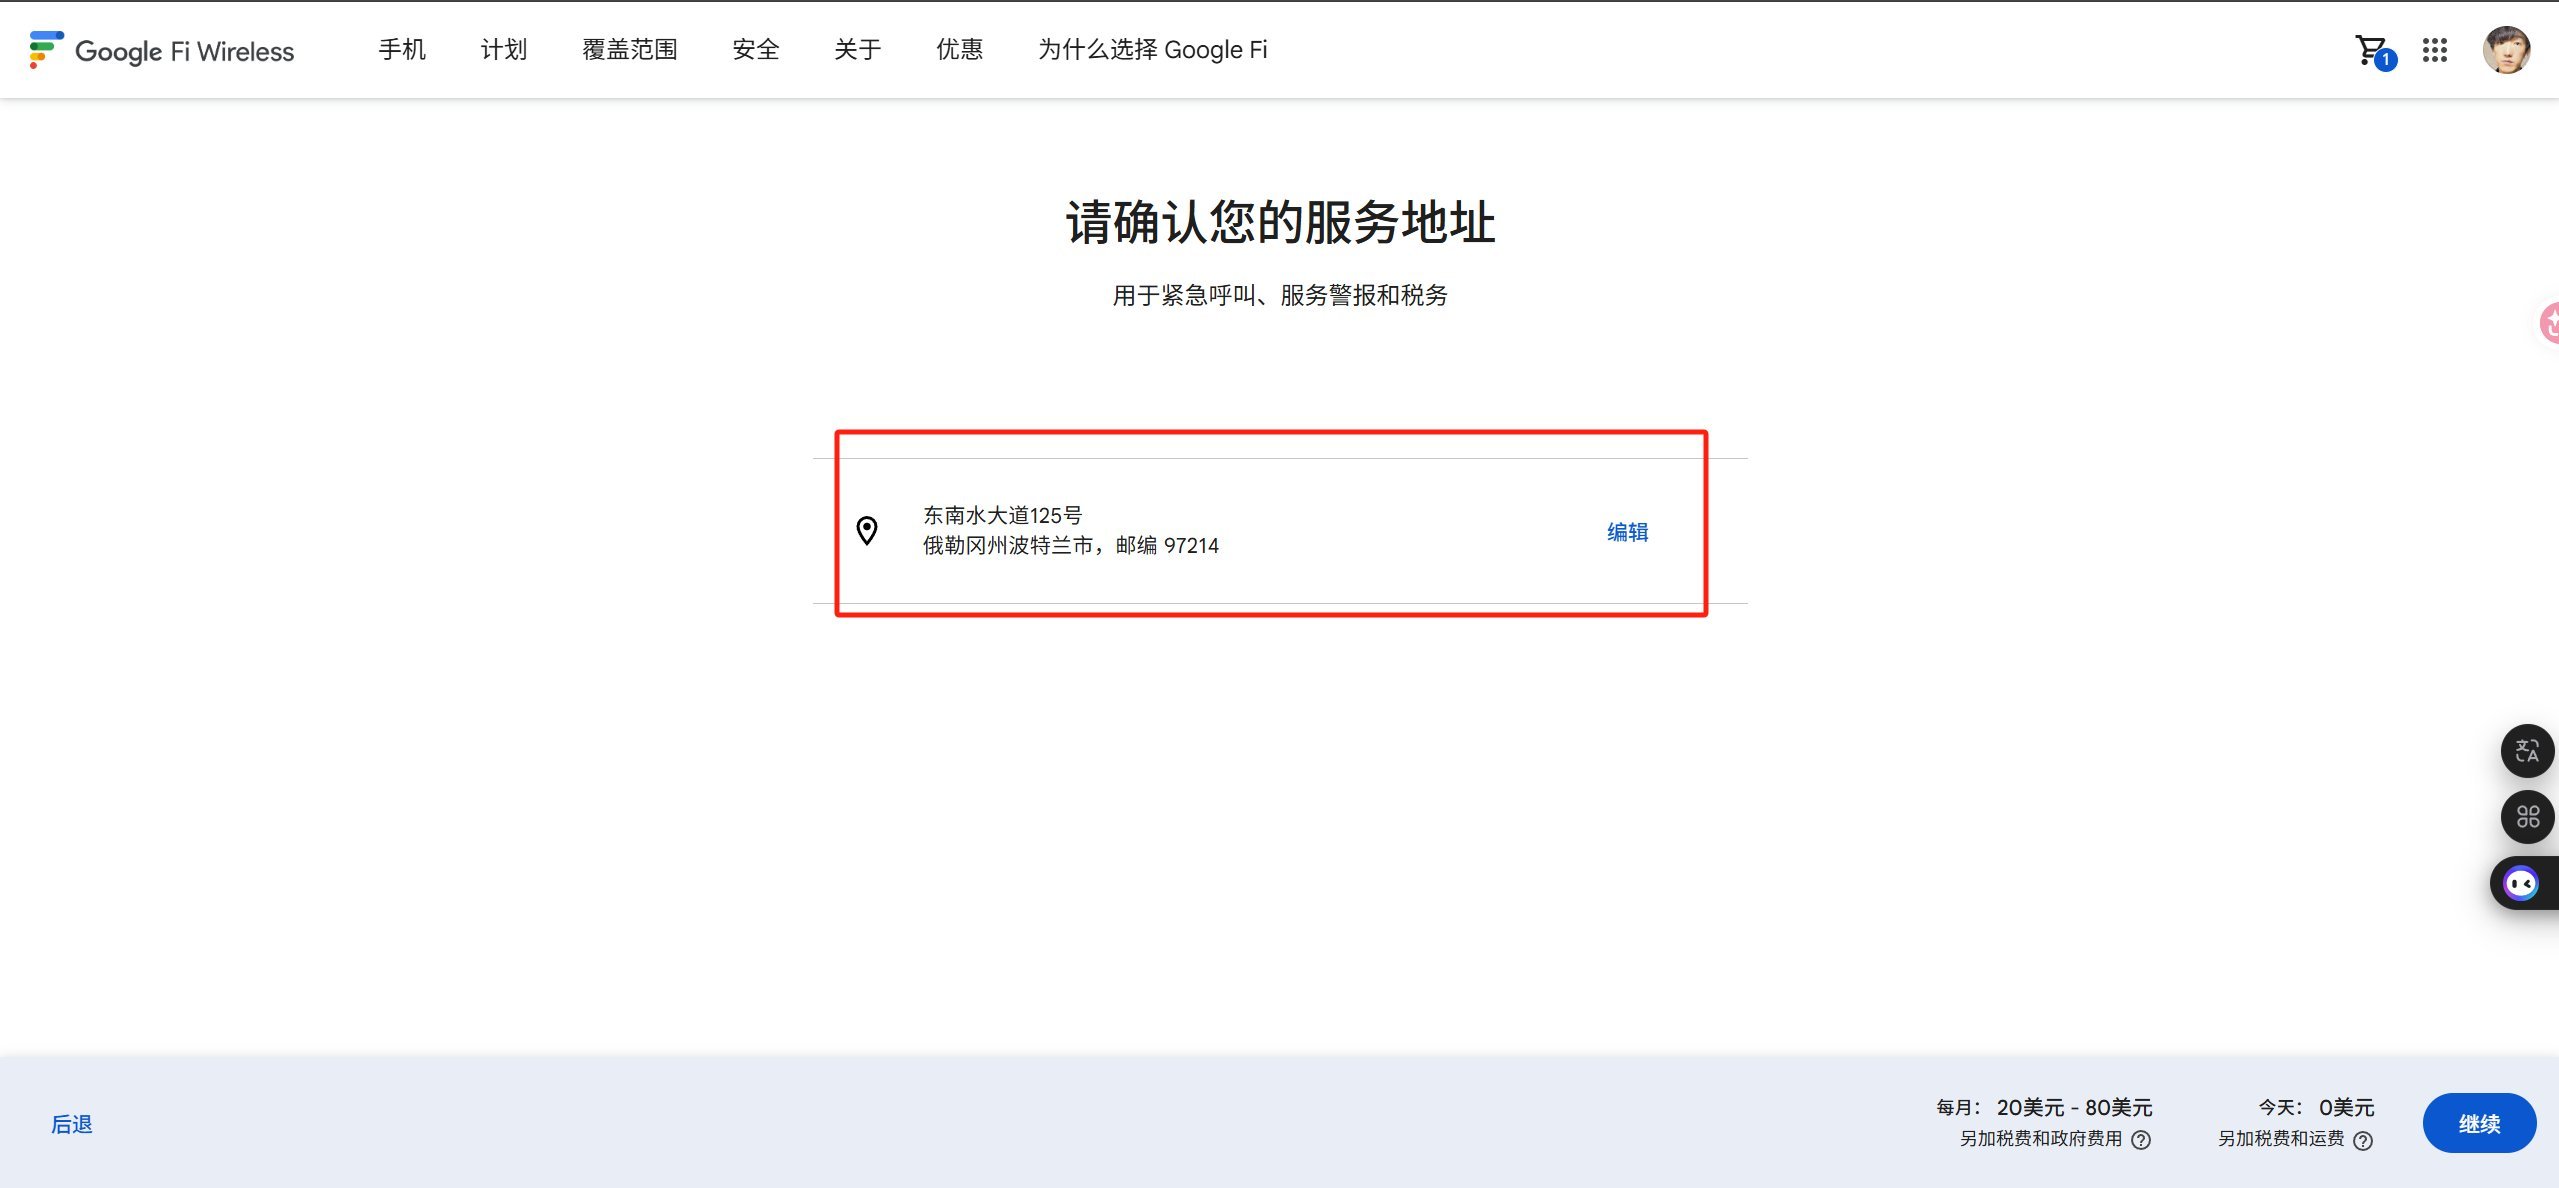Open the 手机 menu
Image resolution: width=2559 pixels, height=1188 pixels.
tap(402, 50)
